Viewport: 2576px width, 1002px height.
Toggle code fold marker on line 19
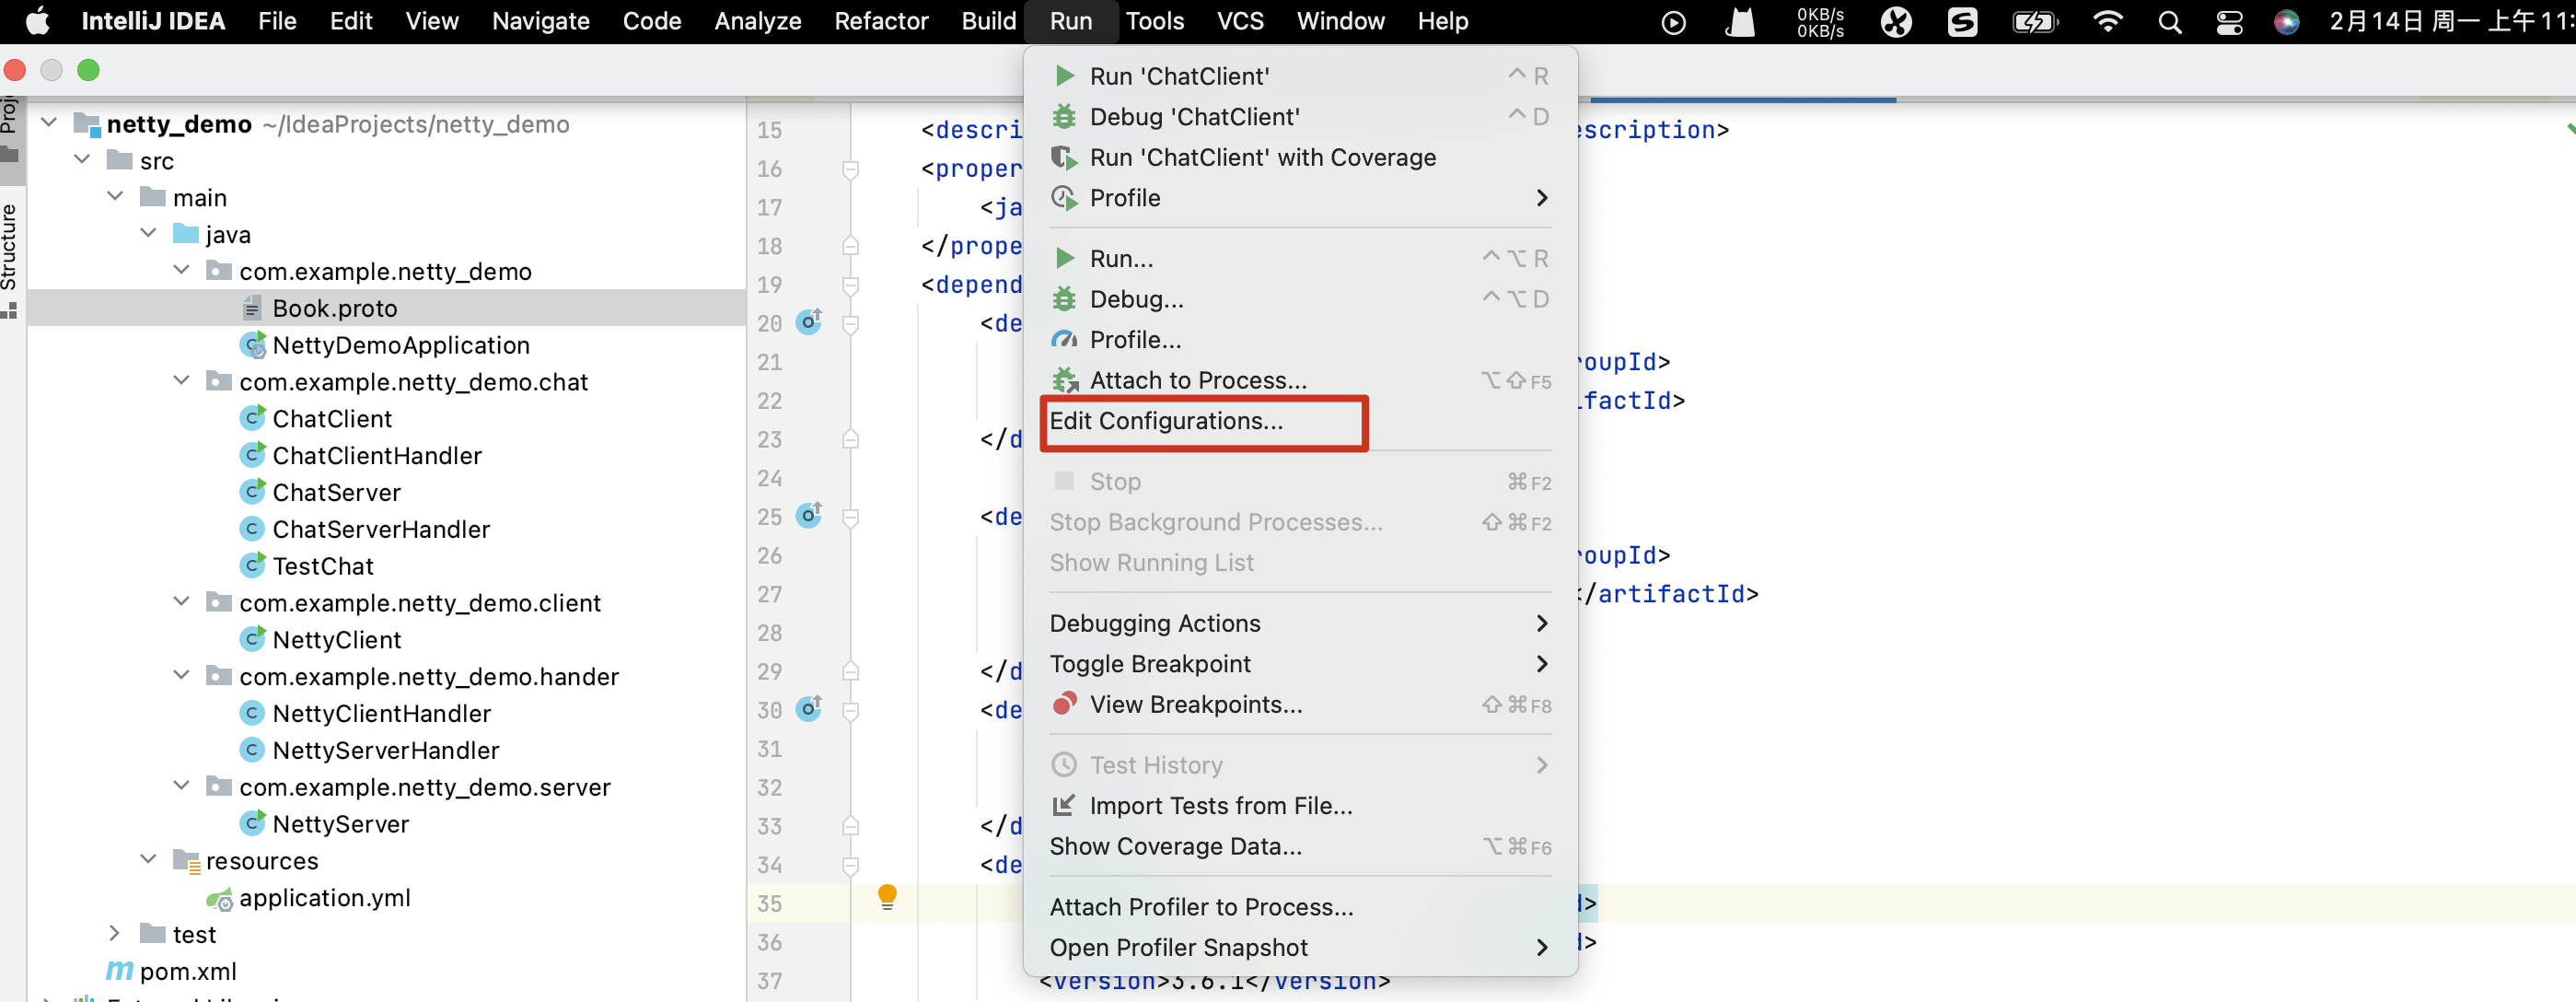(x=850, y=285)
